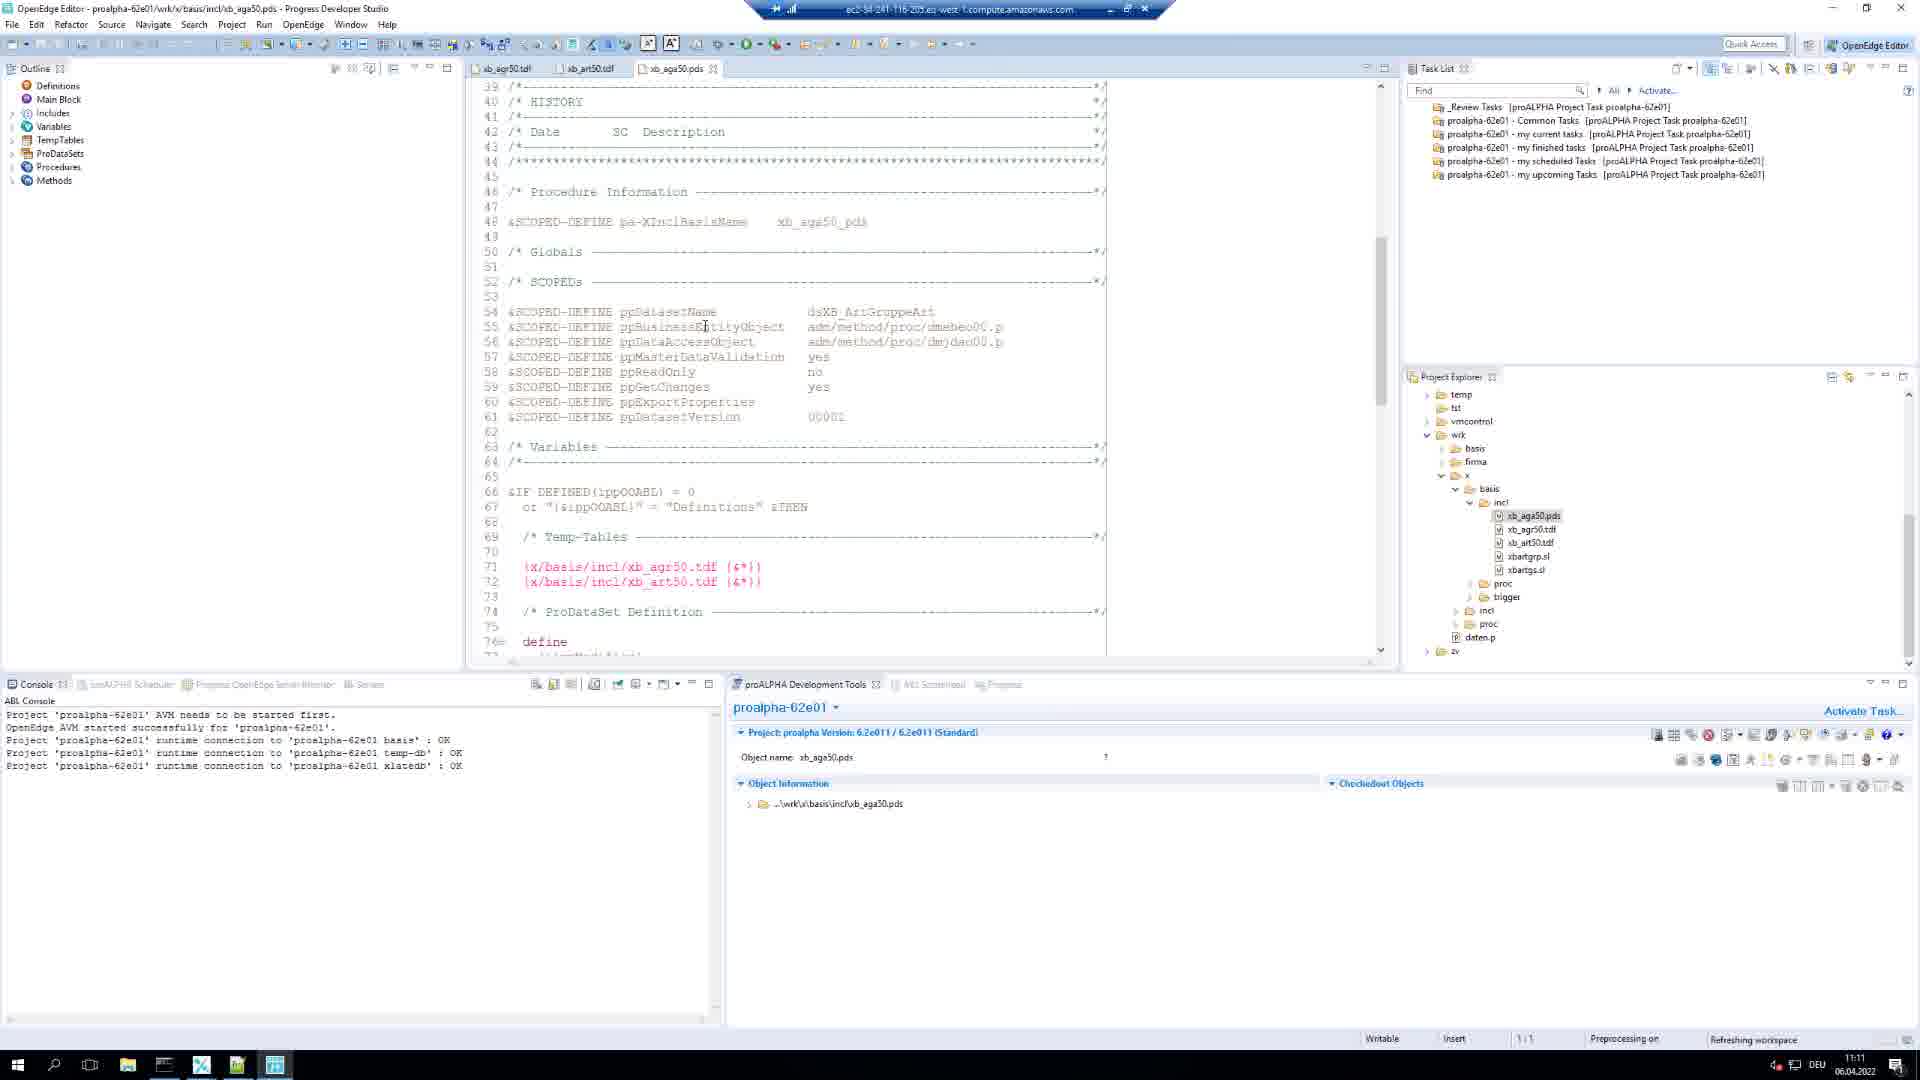Click the Activate Task... link

(x=1862, y=712)
